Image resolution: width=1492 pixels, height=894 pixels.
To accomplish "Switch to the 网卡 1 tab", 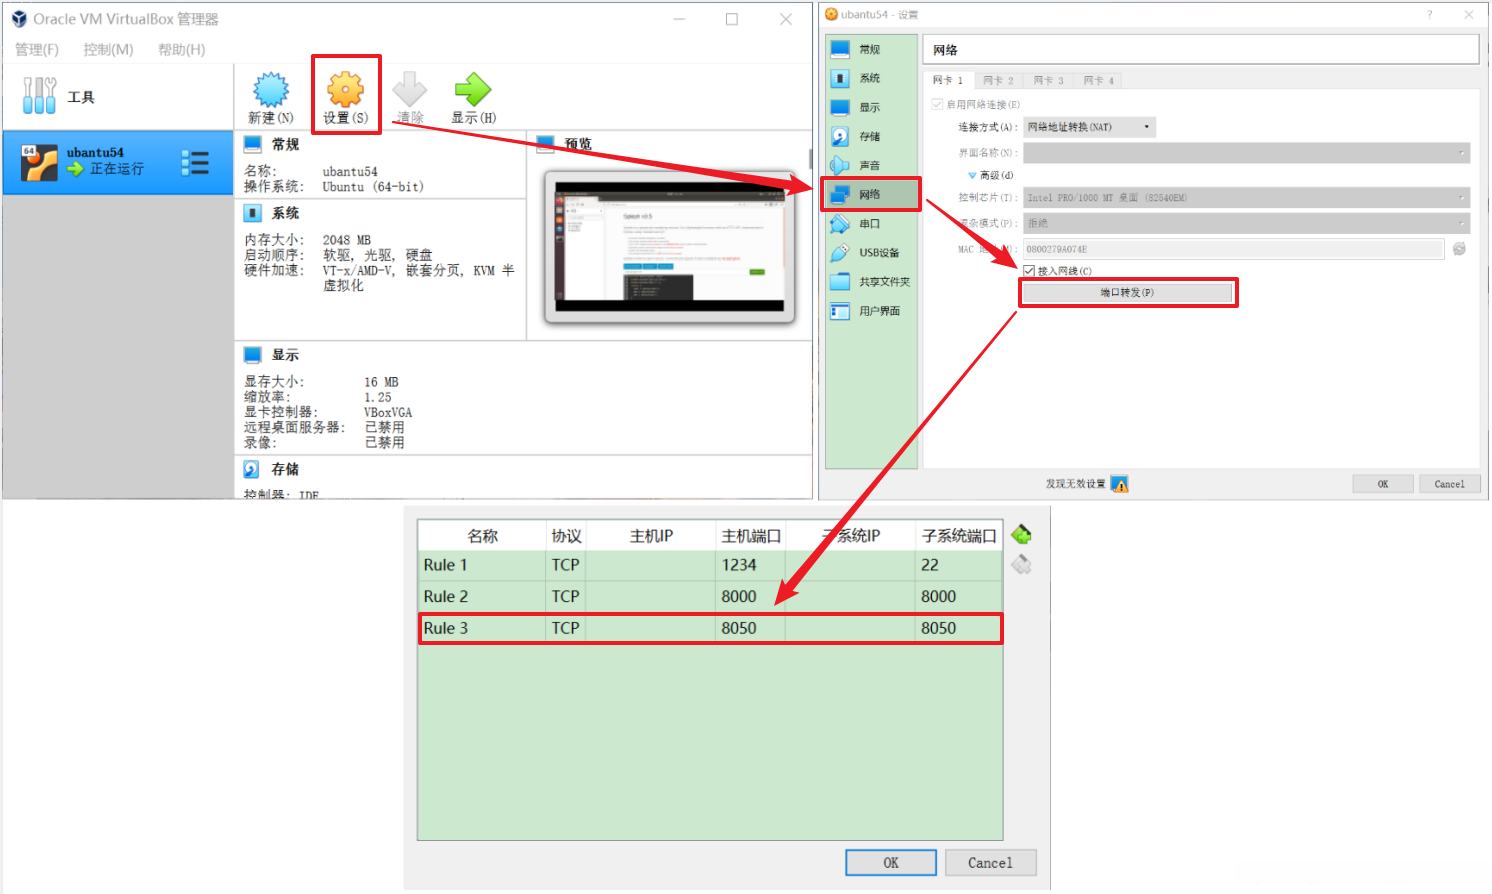I will [x=948, y=80].
